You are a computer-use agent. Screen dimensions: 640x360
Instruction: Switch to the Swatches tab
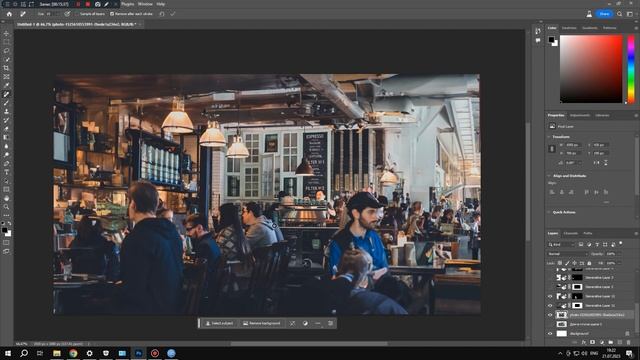tap(569, 28)
